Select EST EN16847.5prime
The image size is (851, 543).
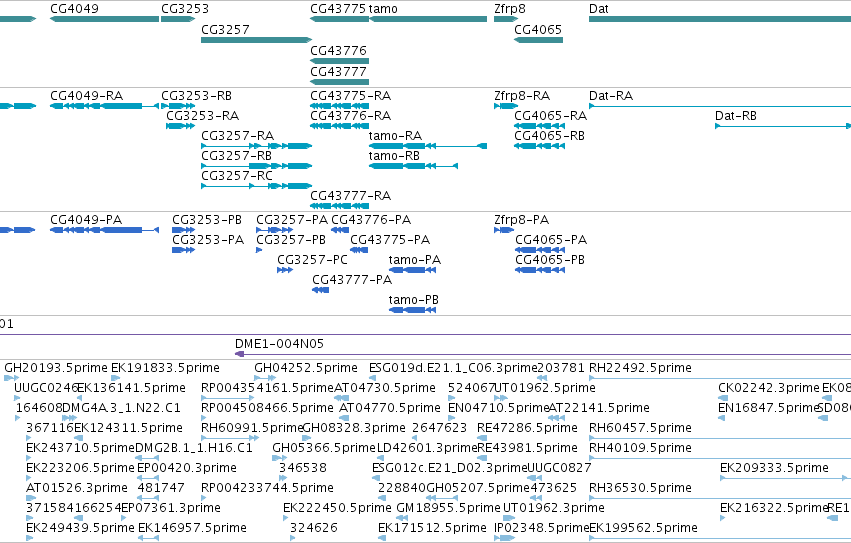[721, 418]
